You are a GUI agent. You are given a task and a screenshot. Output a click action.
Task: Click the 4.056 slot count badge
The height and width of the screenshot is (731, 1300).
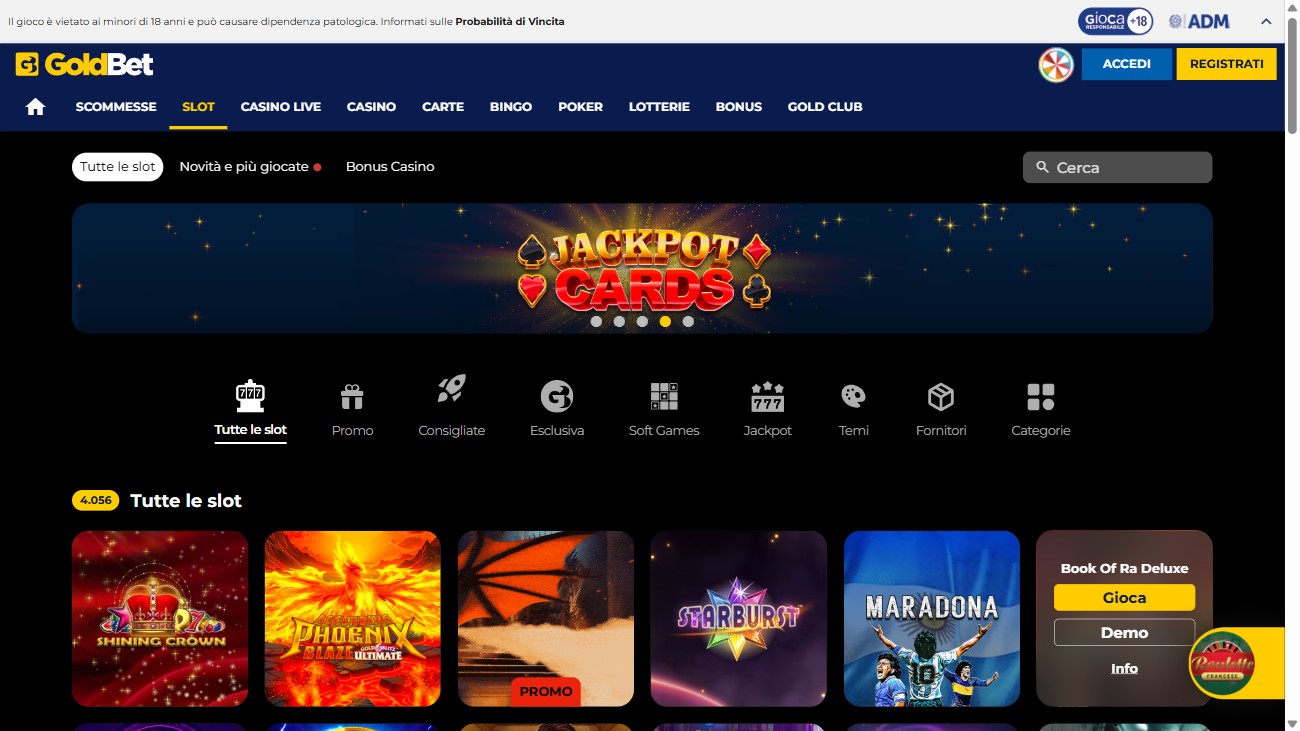[96, 501]
